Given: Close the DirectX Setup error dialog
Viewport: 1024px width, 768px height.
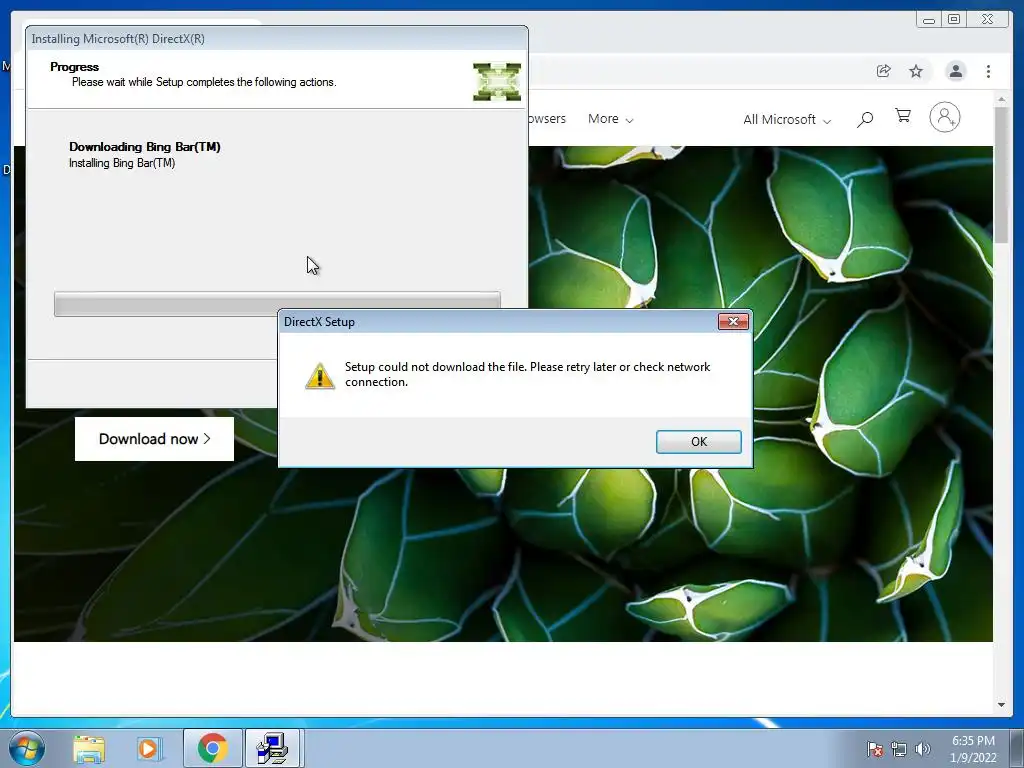Looking at the screenshot, I should (x=733, y=321).
